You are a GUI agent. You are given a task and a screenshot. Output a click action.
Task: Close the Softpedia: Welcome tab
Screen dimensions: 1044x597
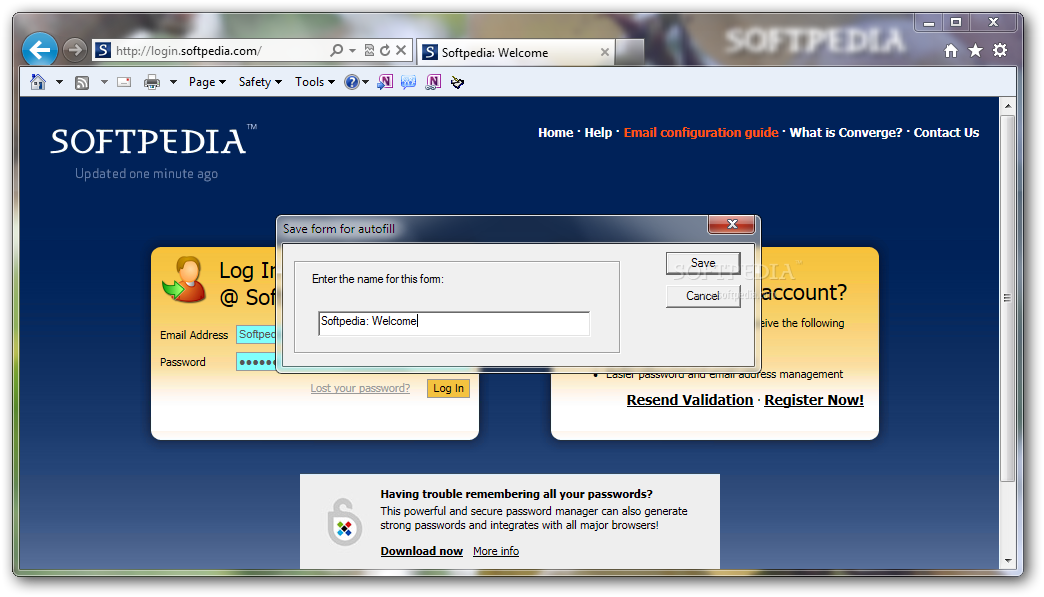[605, 52]
